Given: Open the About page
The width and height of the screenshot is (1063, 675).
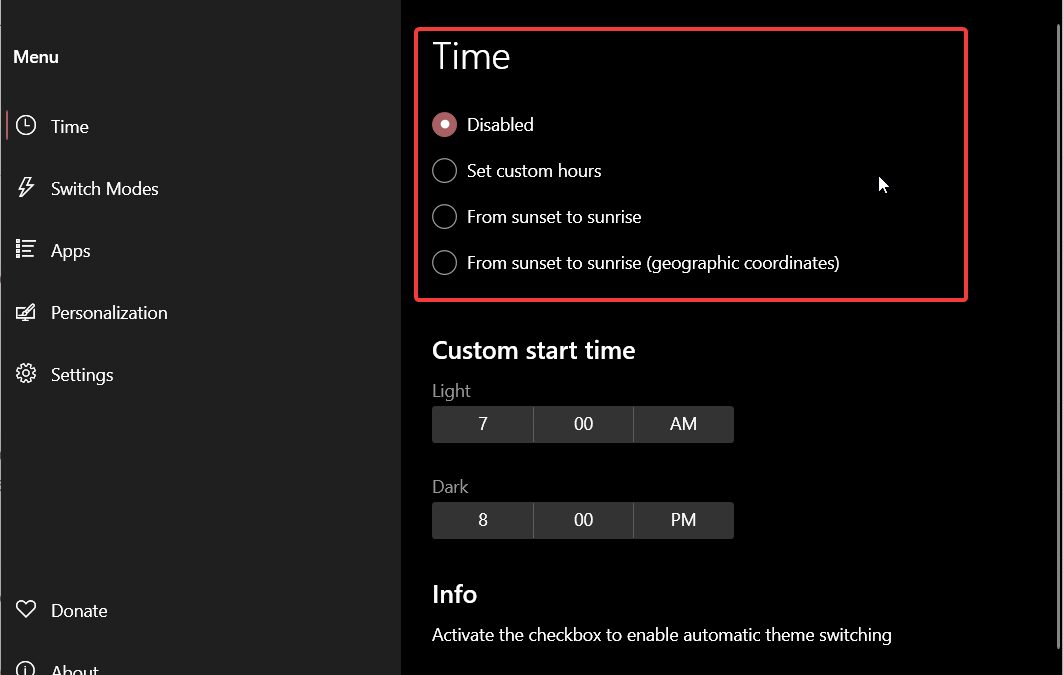Looking at the screenshot, I should pyautogui.click(x=75, y=668).
